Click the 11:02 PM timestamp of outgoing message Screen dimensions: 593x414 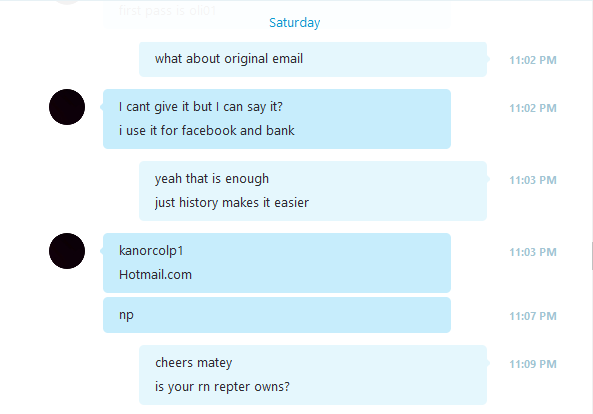(533, 60)
